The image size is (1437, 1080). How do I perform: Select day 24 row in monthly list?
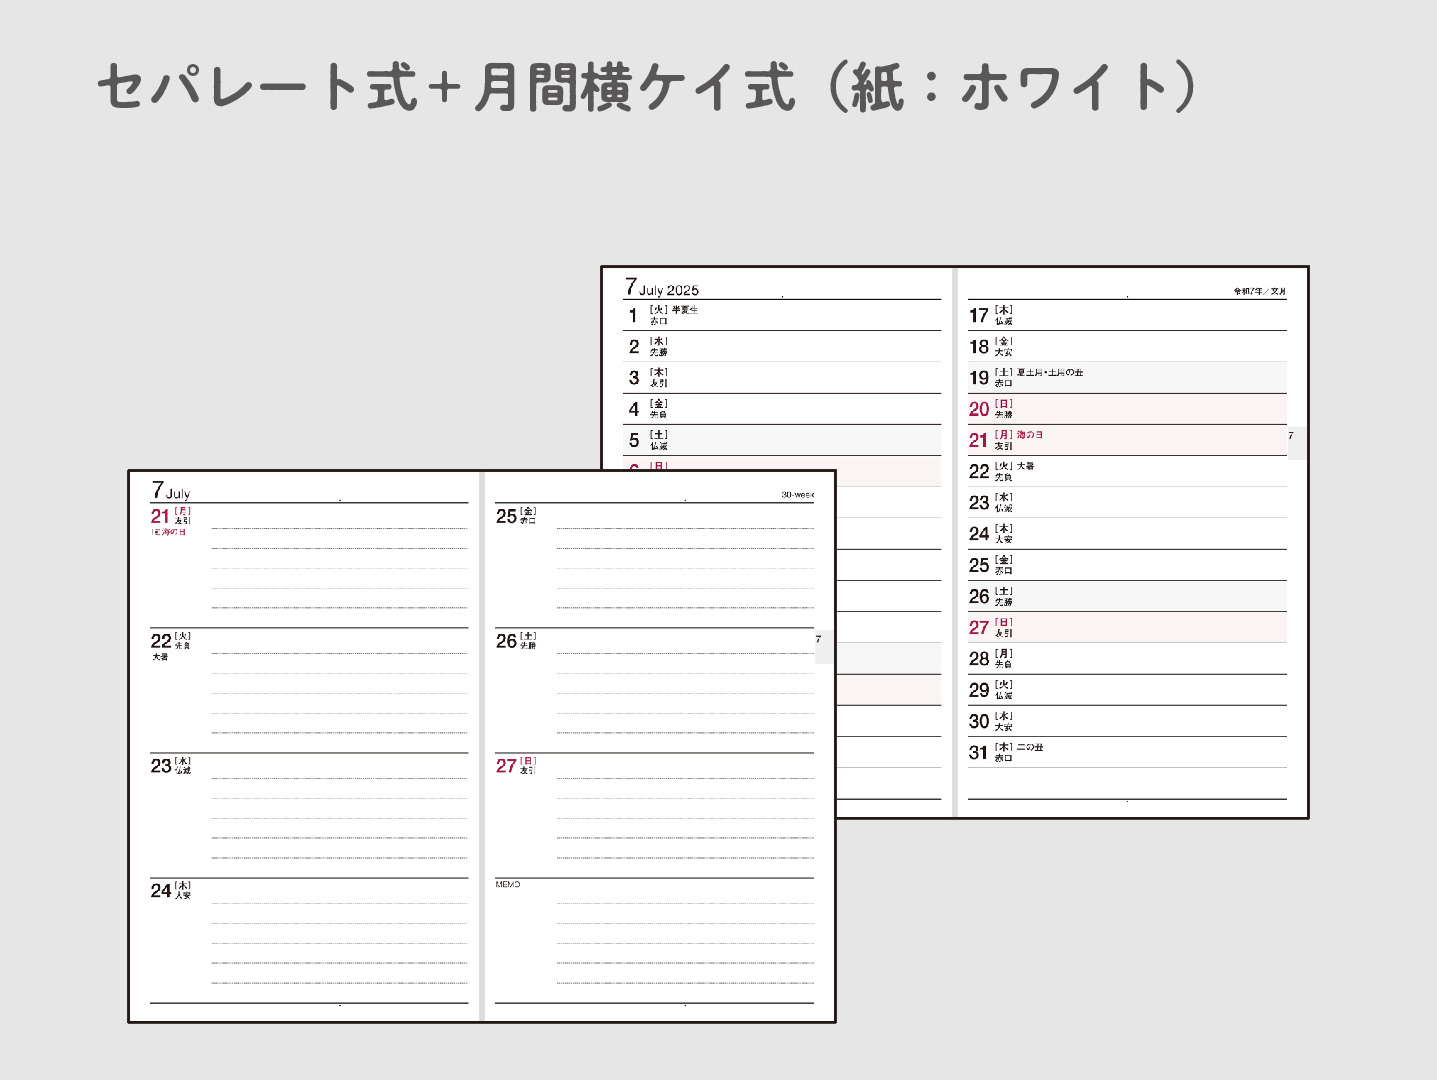pyautogui.click(x=1127, y=533)
